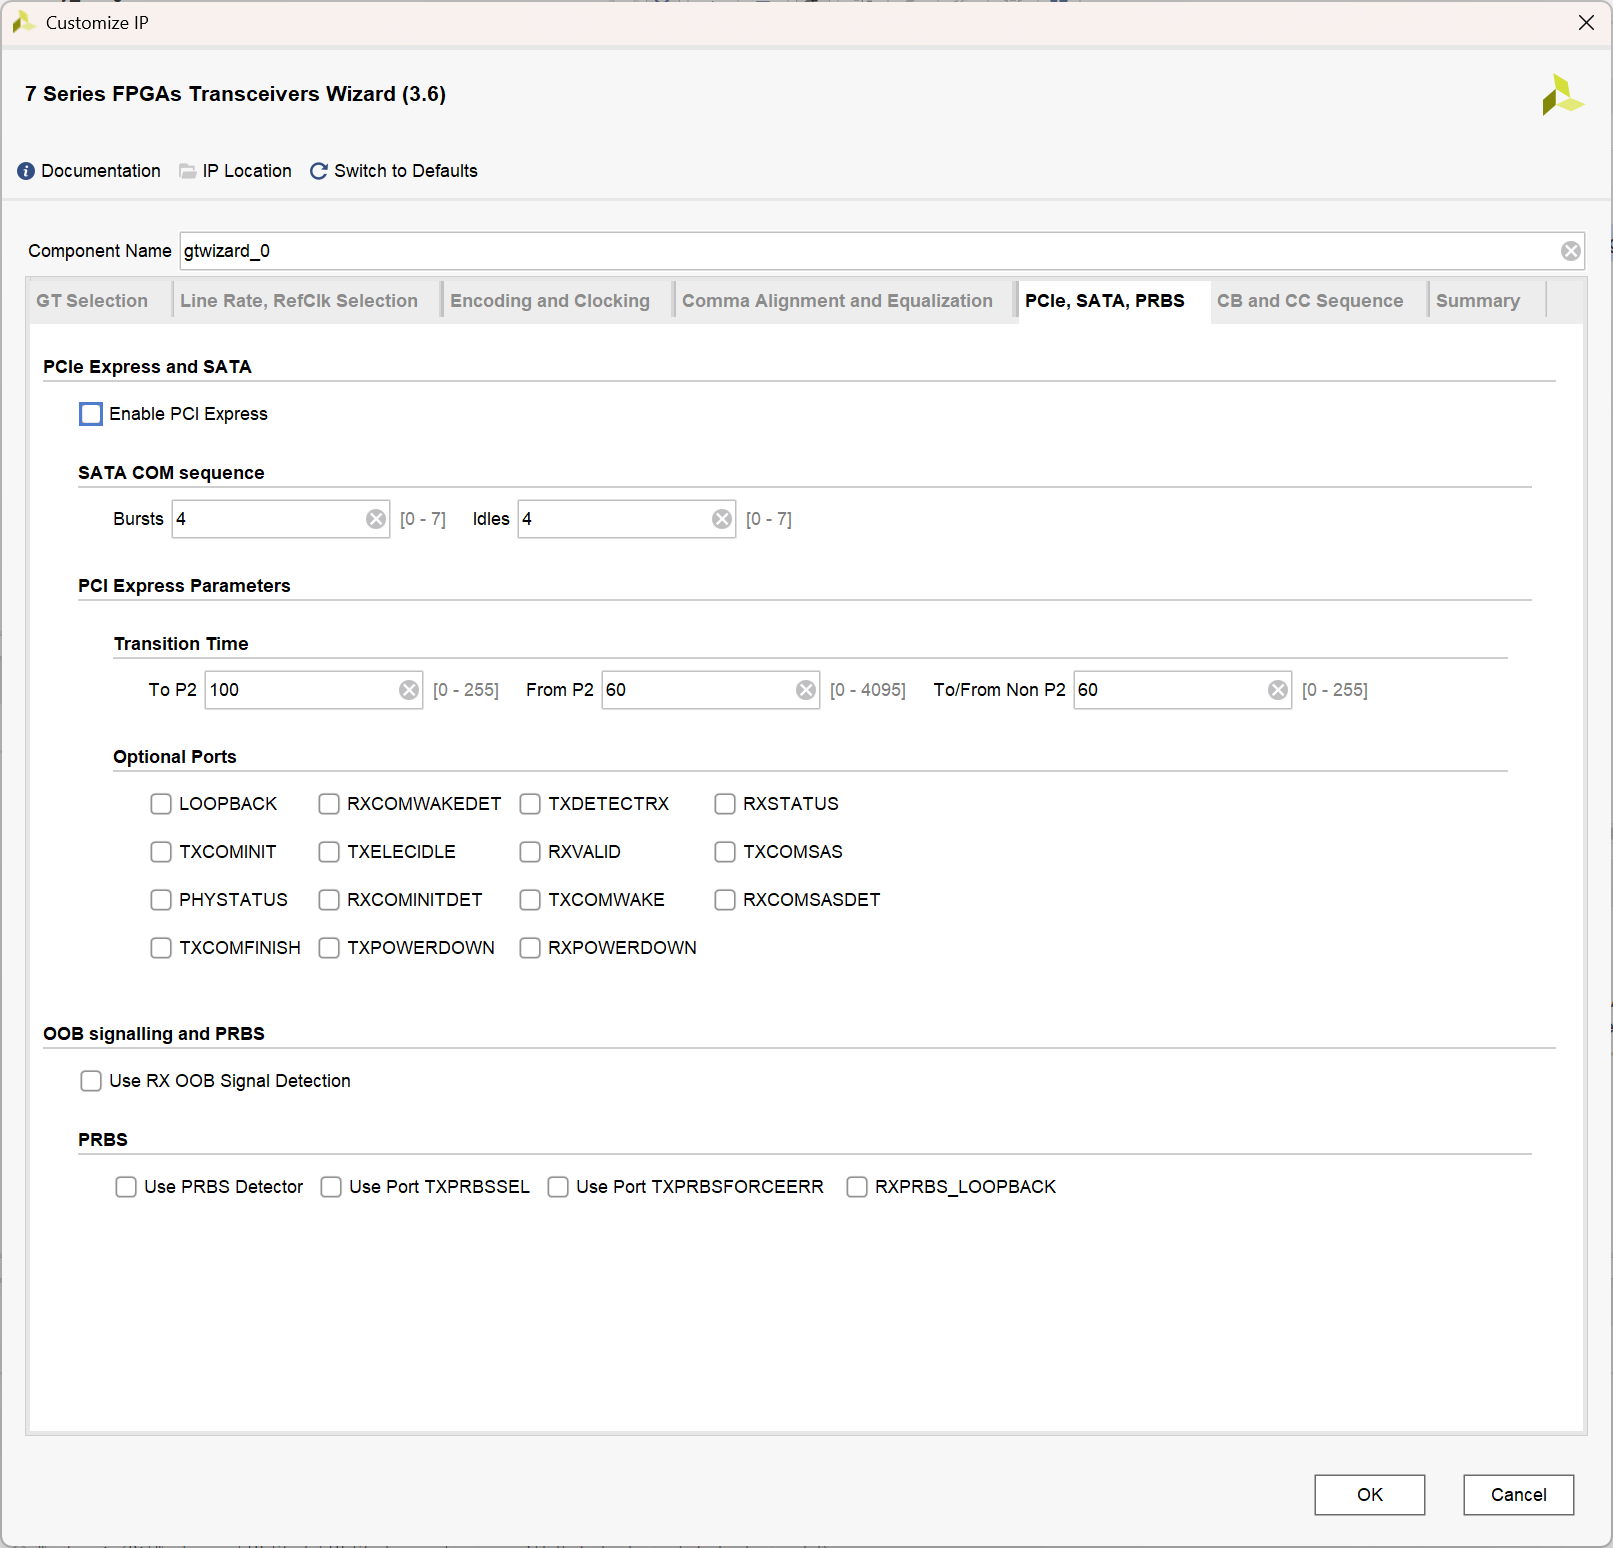Toggle the TXPOWERDOWN port
Screen dimensions: 1613x1548
[x=329, y=948]
